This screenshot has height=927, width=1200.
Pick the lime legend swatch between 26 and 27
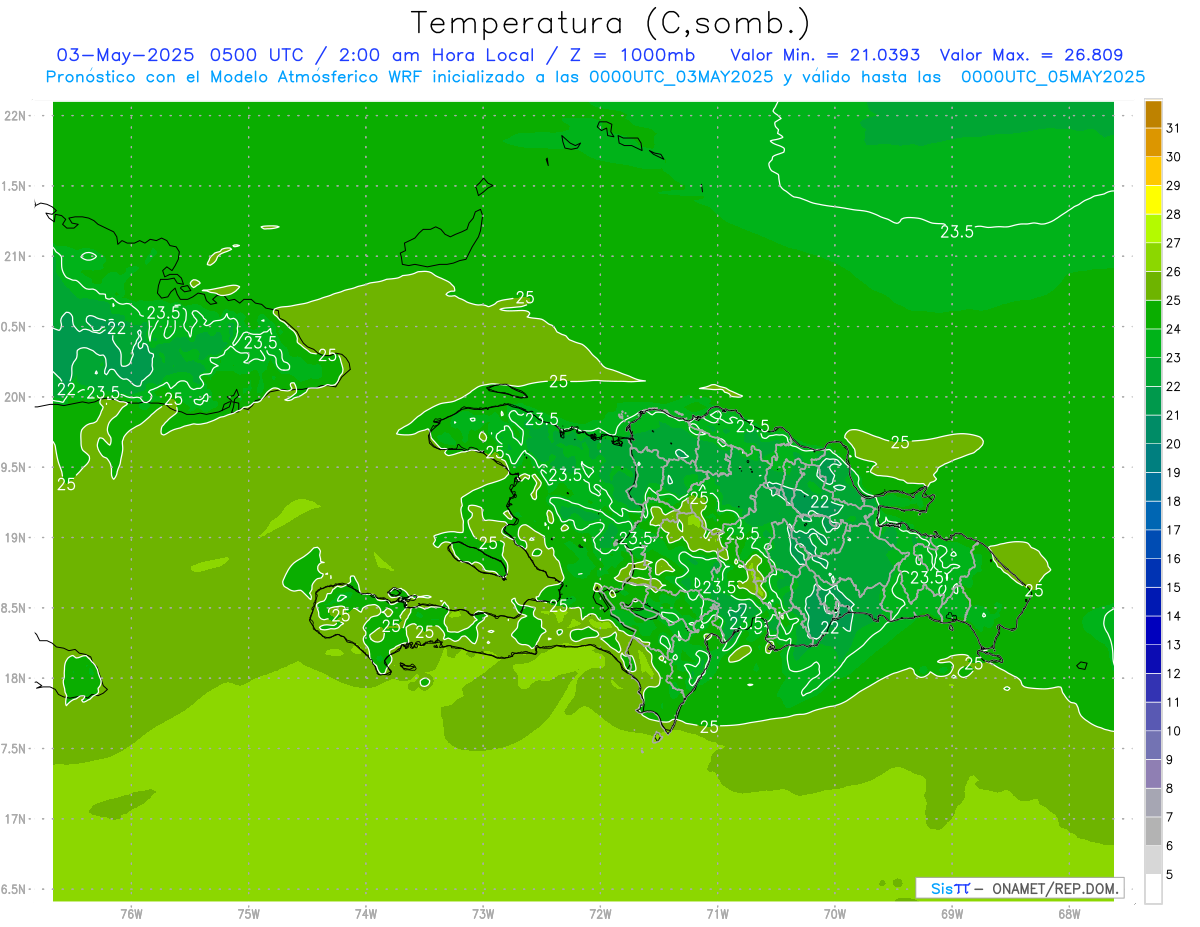[1153, 257]
